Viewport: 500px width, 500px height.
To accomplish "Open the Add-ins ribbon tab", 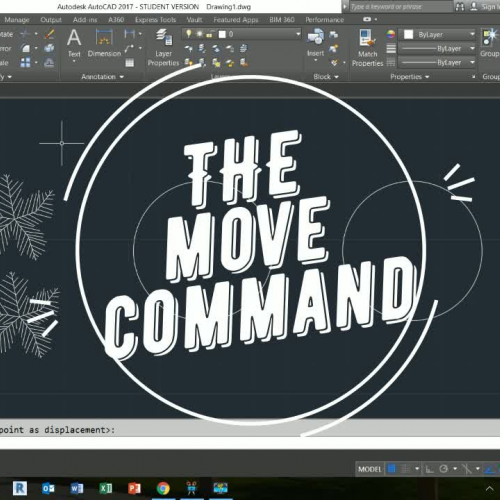I will [85, 20].
